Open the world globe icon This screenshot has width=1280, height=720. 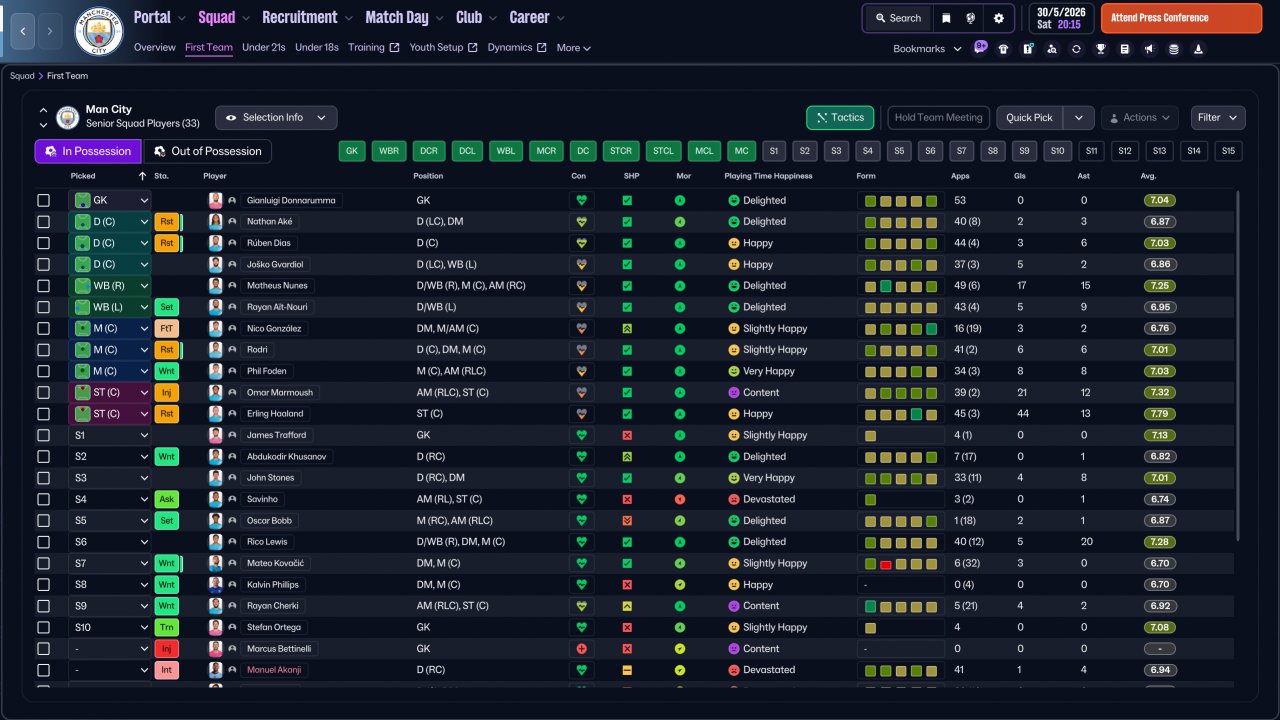point(971,18)
